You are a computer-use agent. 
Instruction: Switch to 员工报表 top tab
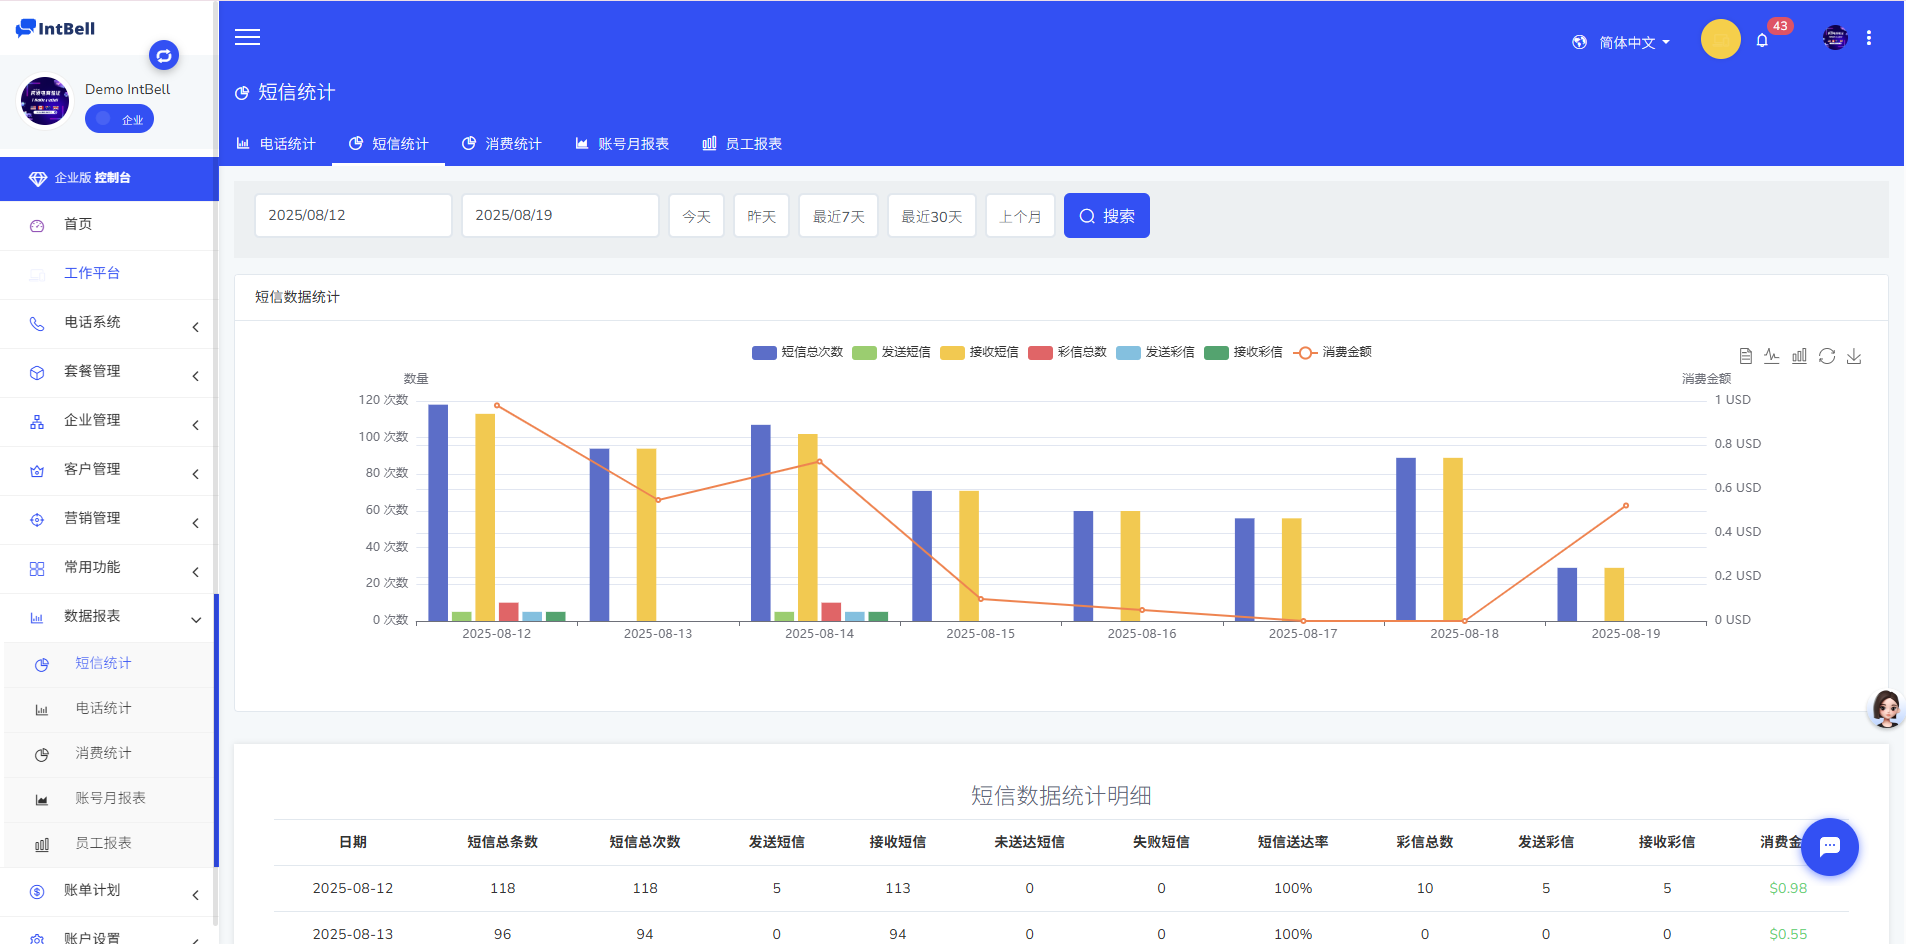(x=742, y=144)
